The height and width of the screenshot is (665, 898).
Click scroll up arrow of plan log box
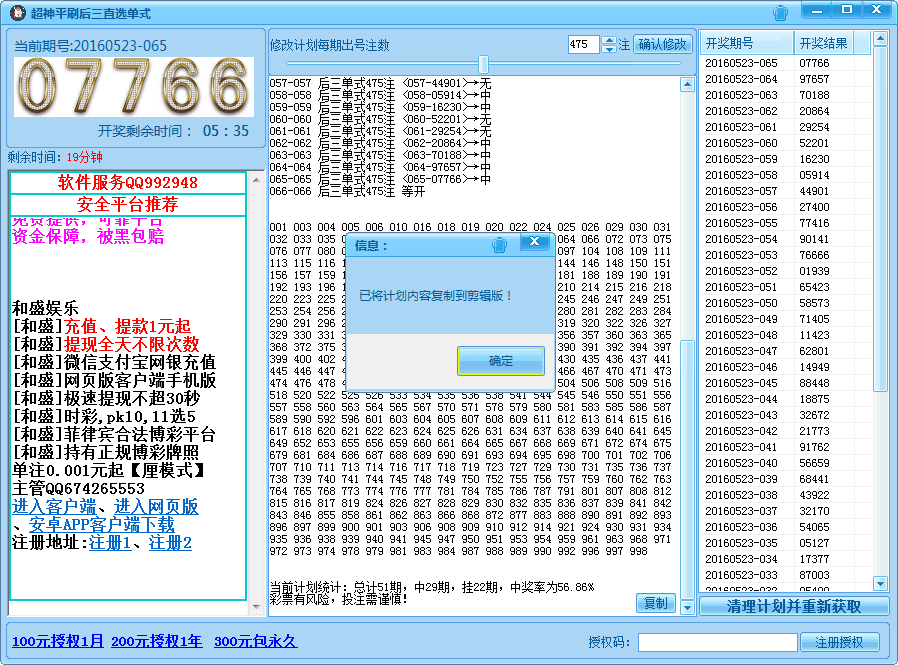click(x=687, y=86)
